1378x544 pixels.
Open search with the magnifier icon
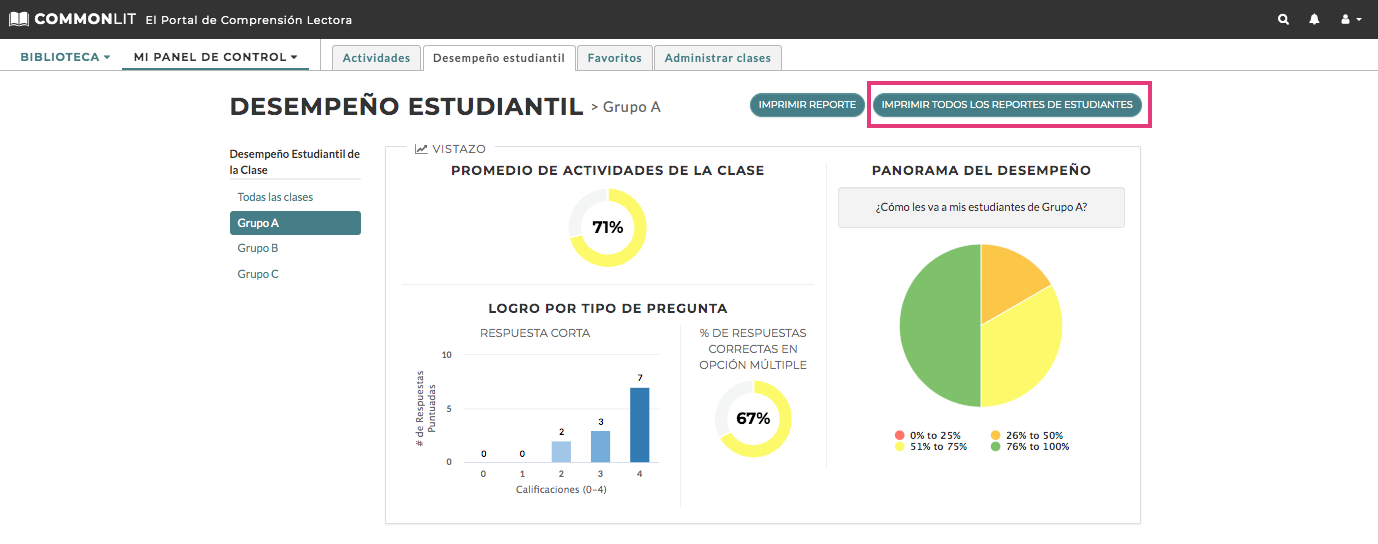point(1283,19)
